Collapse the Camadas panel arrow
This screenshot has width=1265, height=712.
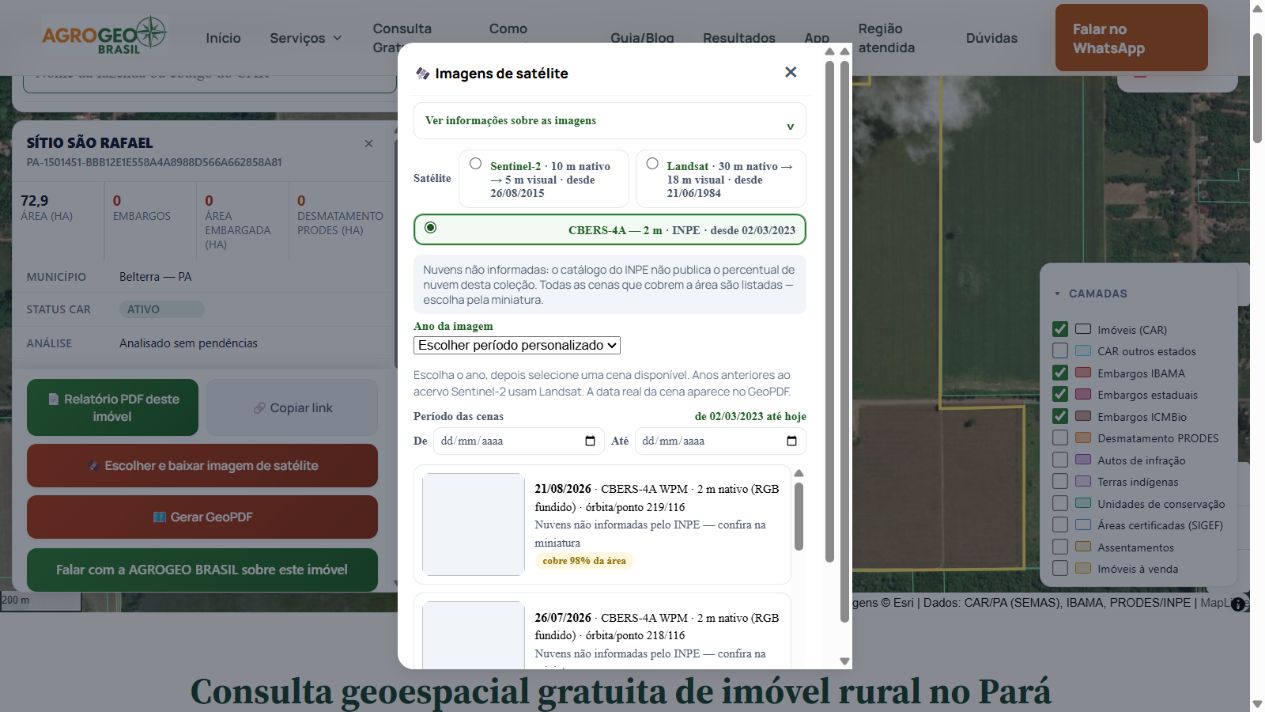tap(1057, 294)
